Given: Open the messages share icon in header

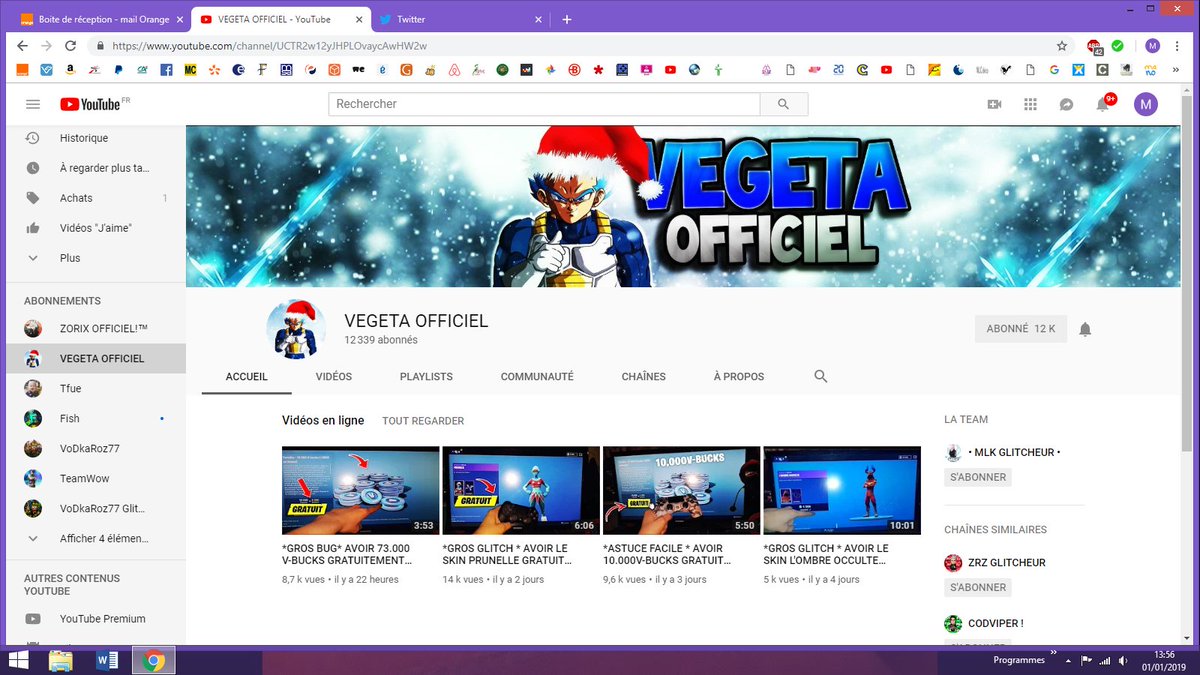Looking at the screenshot, I should pyautogui.click(x=1067, y=104).
